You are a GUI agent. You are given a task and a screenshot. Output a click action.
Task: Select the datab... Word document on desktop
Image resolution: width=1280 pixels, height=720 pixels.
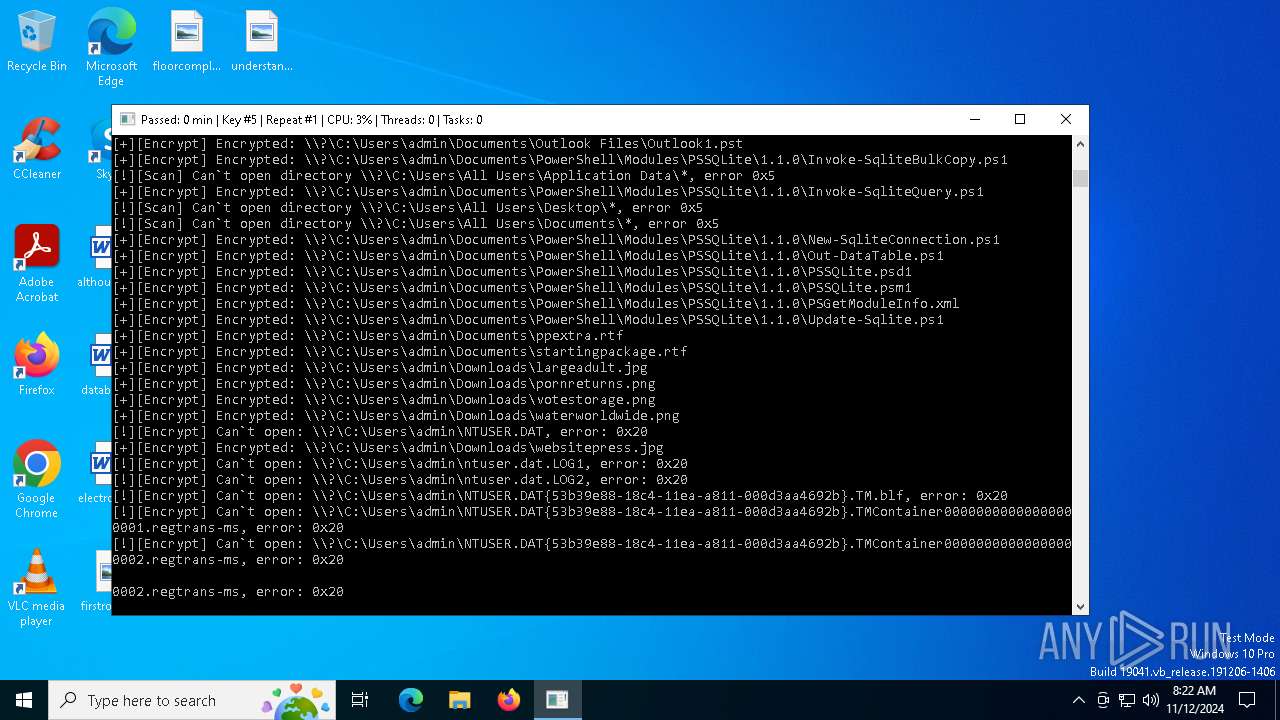point(98,365)
